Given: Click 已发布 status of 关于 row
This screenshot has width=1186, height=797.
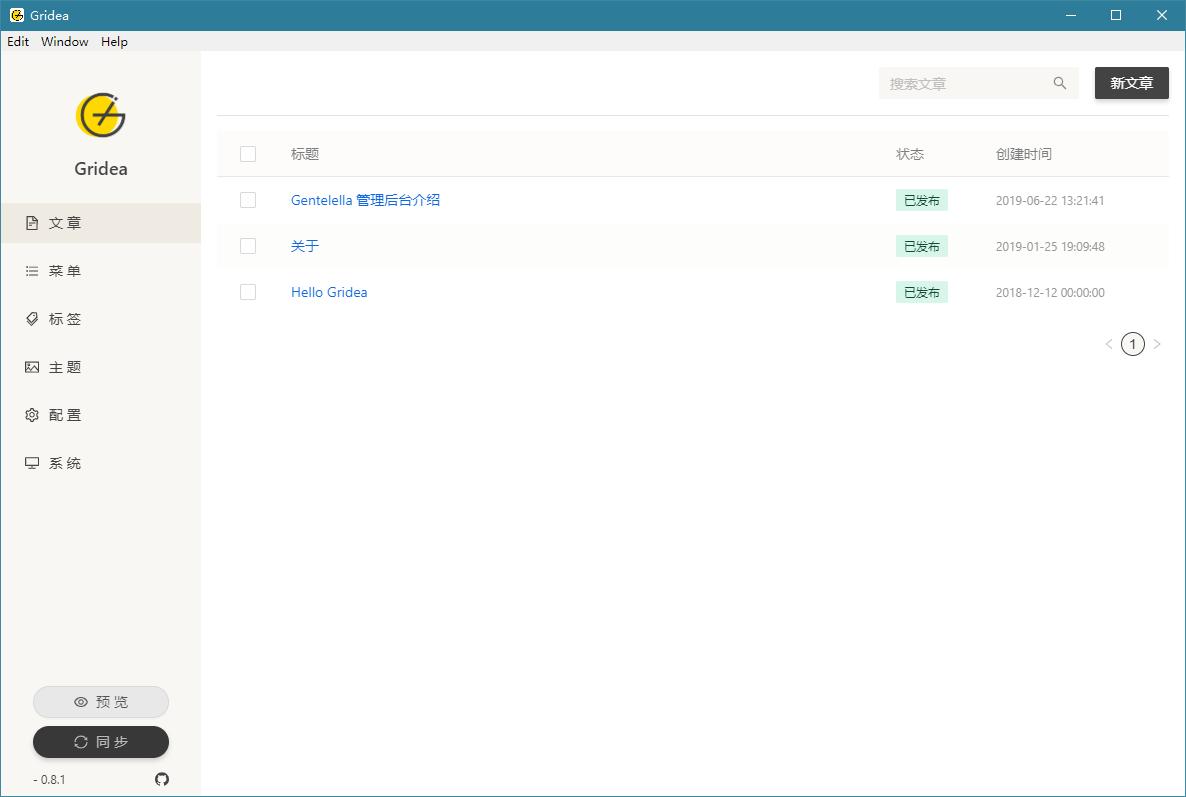Looking at the screenshot, I should [921, 247].
